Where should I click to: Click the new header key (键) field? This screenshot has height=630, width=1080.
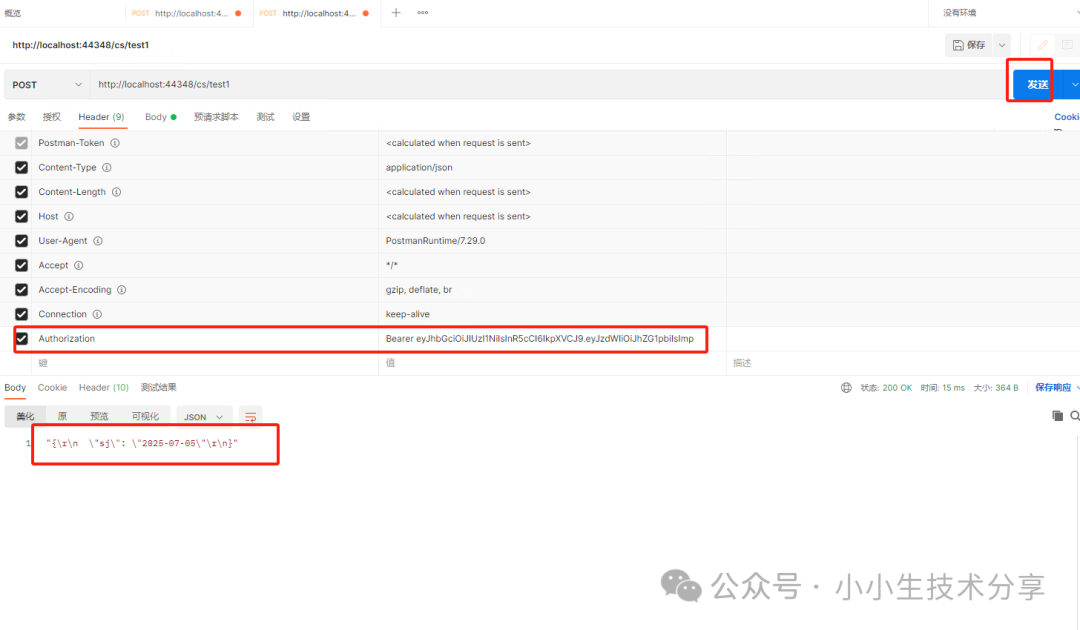[205, 363]
